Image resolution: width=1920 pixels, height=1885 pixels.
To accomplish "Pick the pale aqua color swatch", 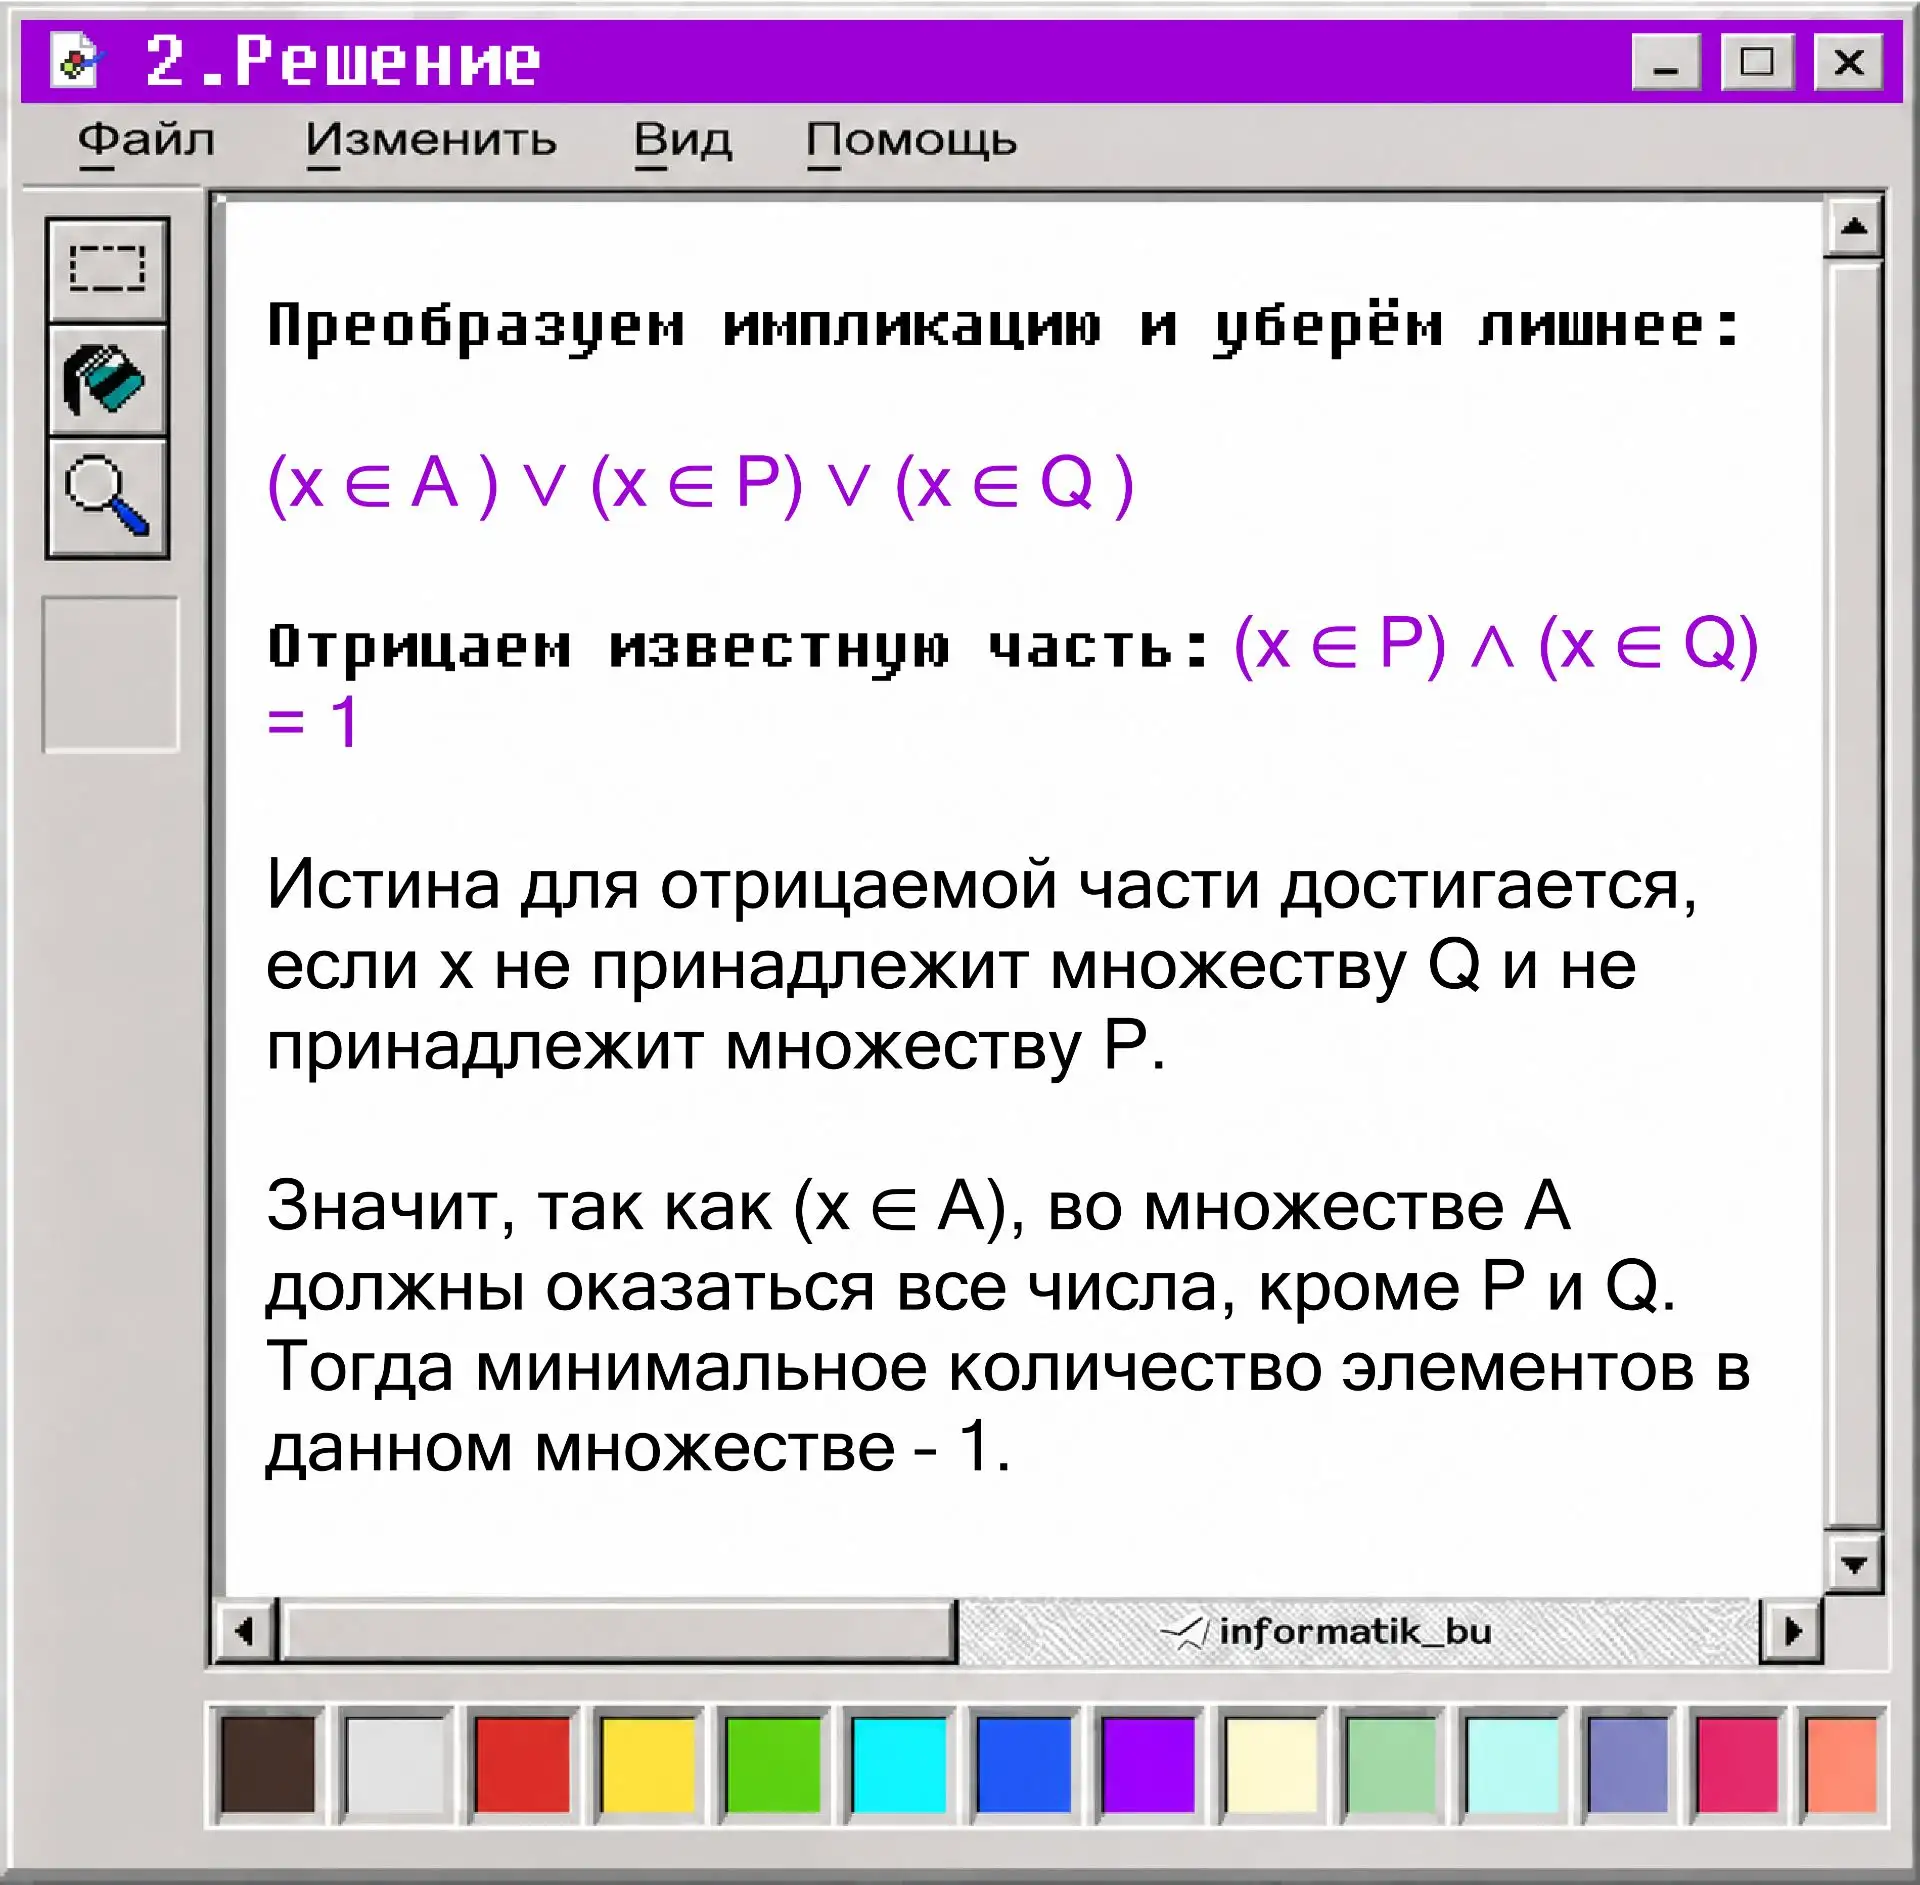I will pyautogui.click(x=1511, y=1765).
